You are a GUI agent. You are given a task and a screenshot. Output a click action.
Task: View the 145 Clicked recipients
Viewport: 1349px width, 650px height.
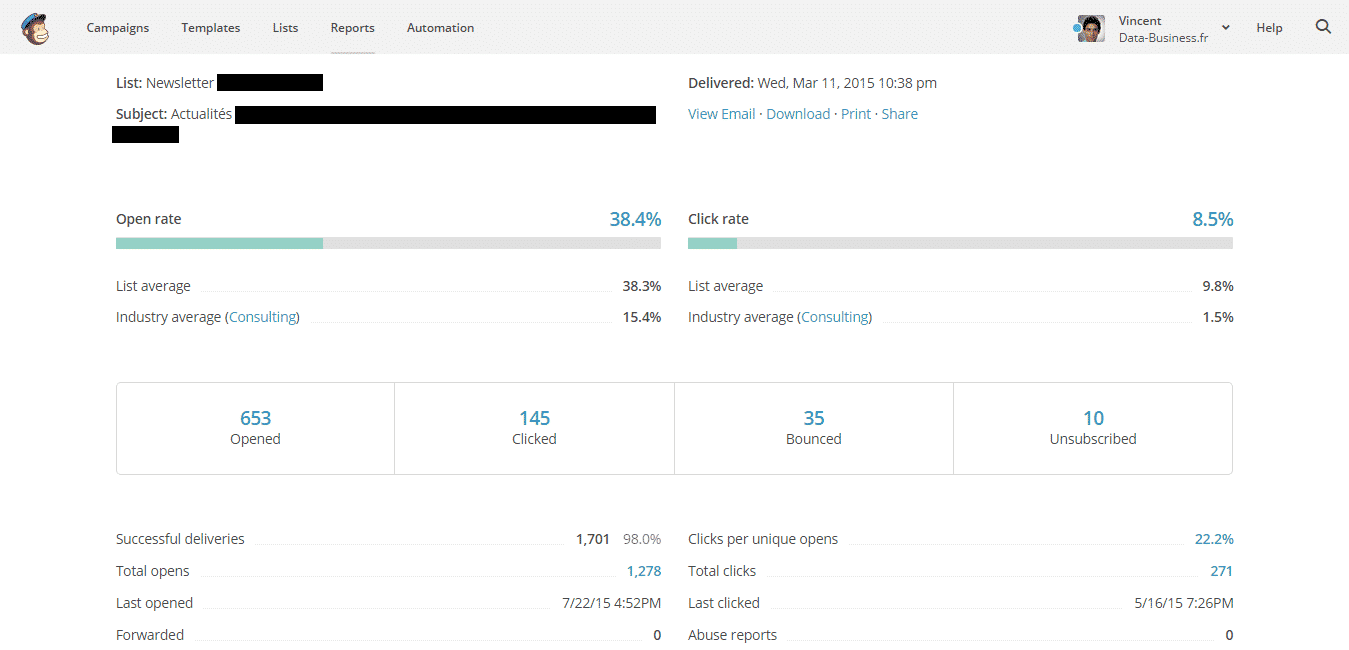534,418
